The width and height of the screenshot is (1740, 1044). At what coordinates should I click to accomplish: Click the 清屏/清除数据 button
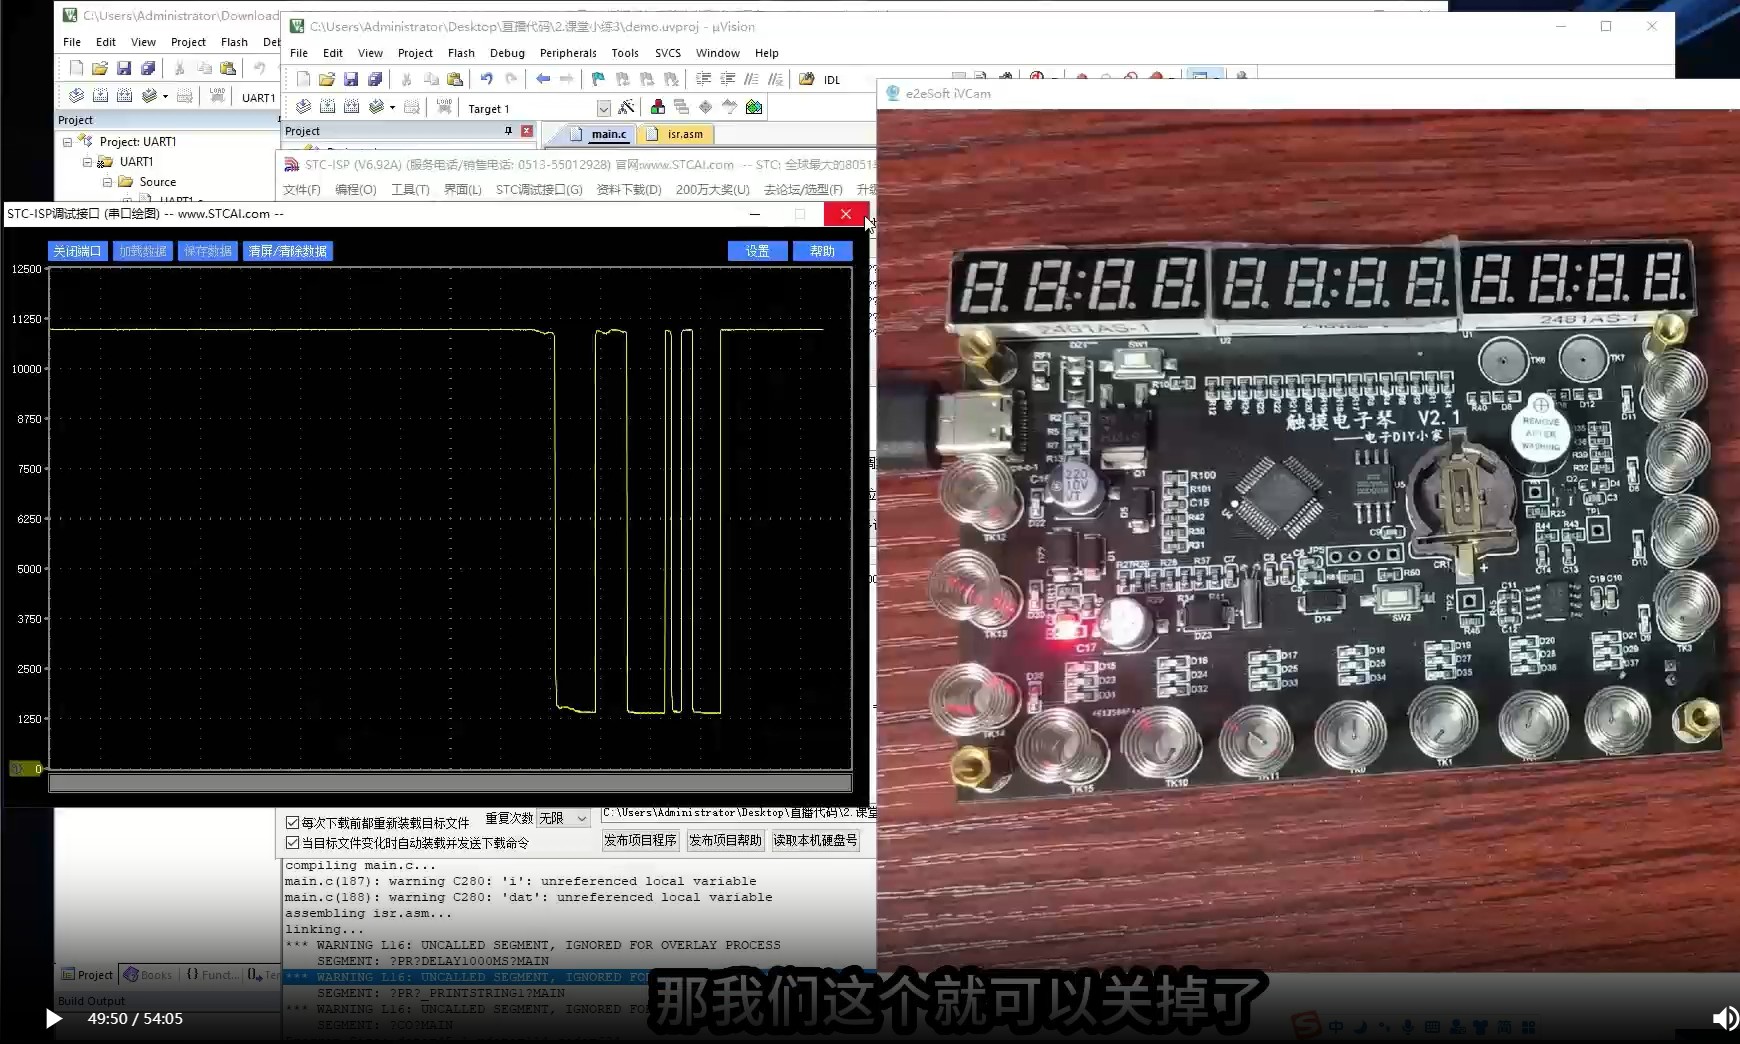pos(288,251)
